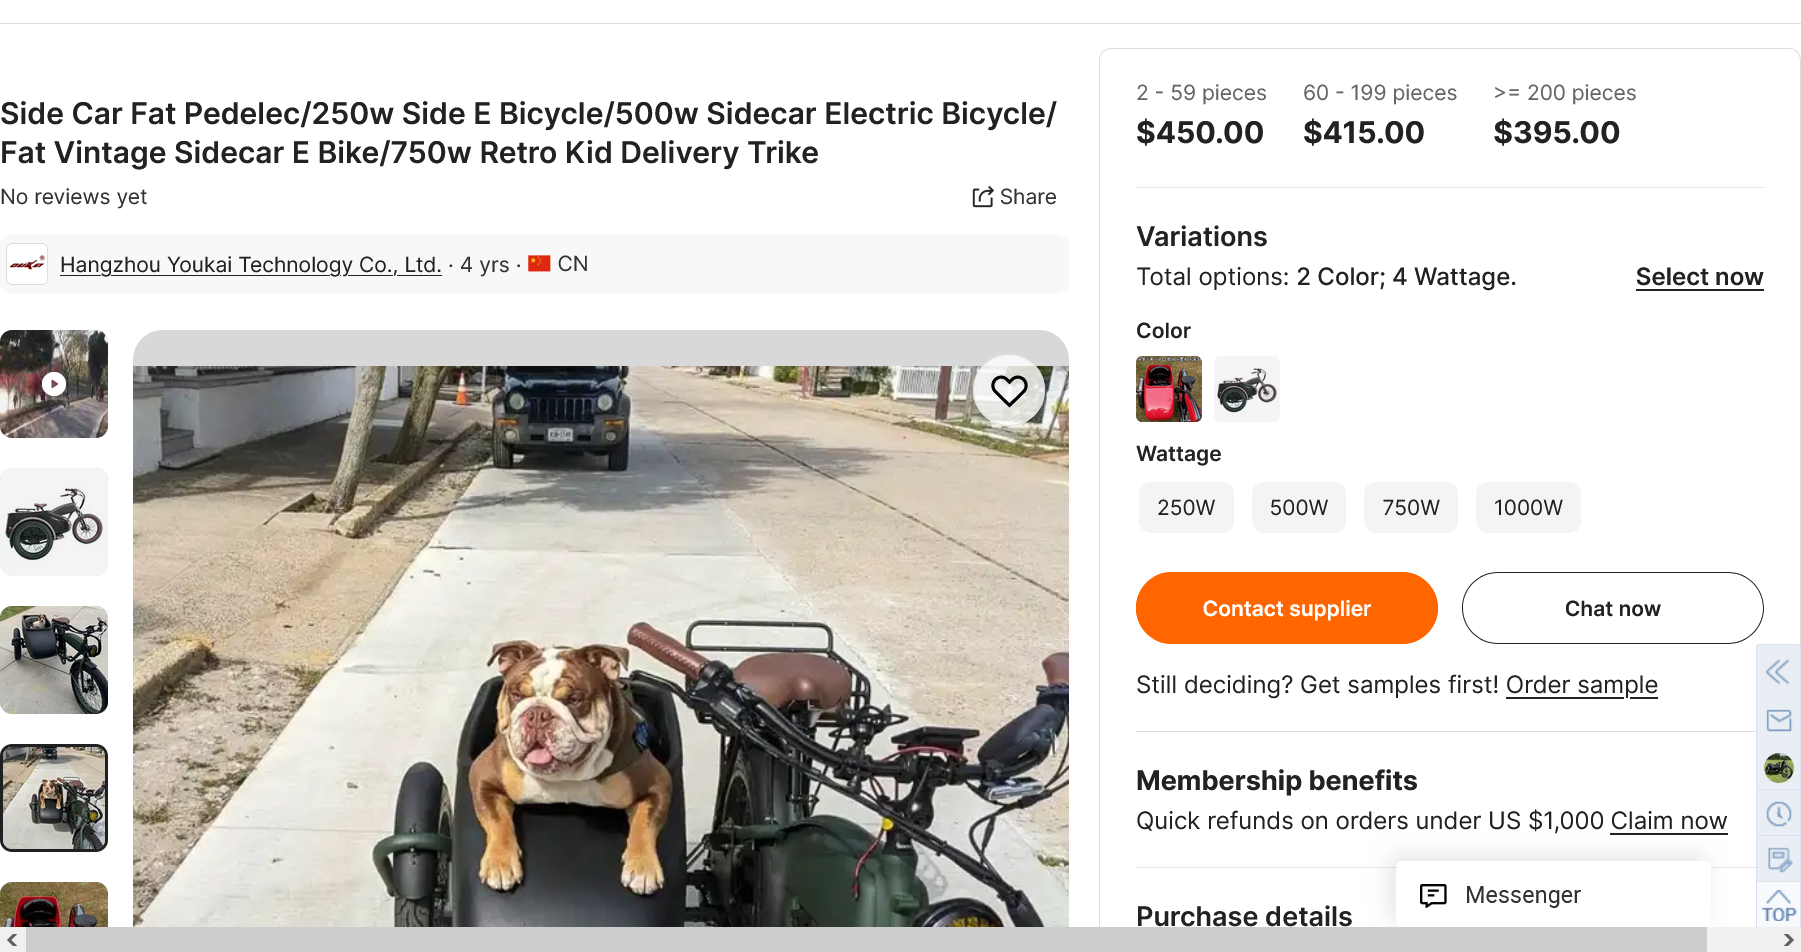Open the Messenger chat icon
The image size is (1801, 952).
1433,895
